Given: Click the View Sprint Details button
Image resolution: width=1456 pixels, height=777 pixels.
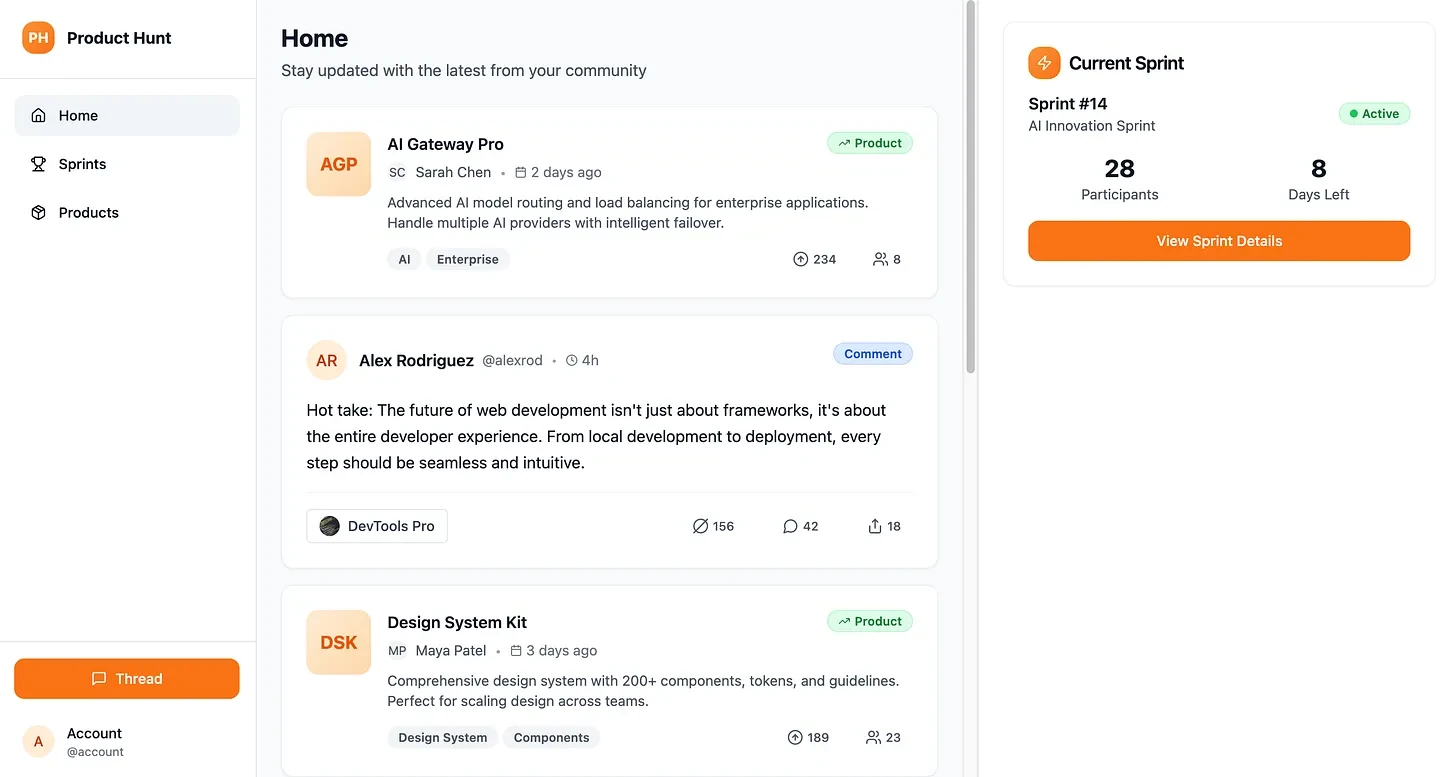Looking at the screenshot, I should tap(1219, 241).
